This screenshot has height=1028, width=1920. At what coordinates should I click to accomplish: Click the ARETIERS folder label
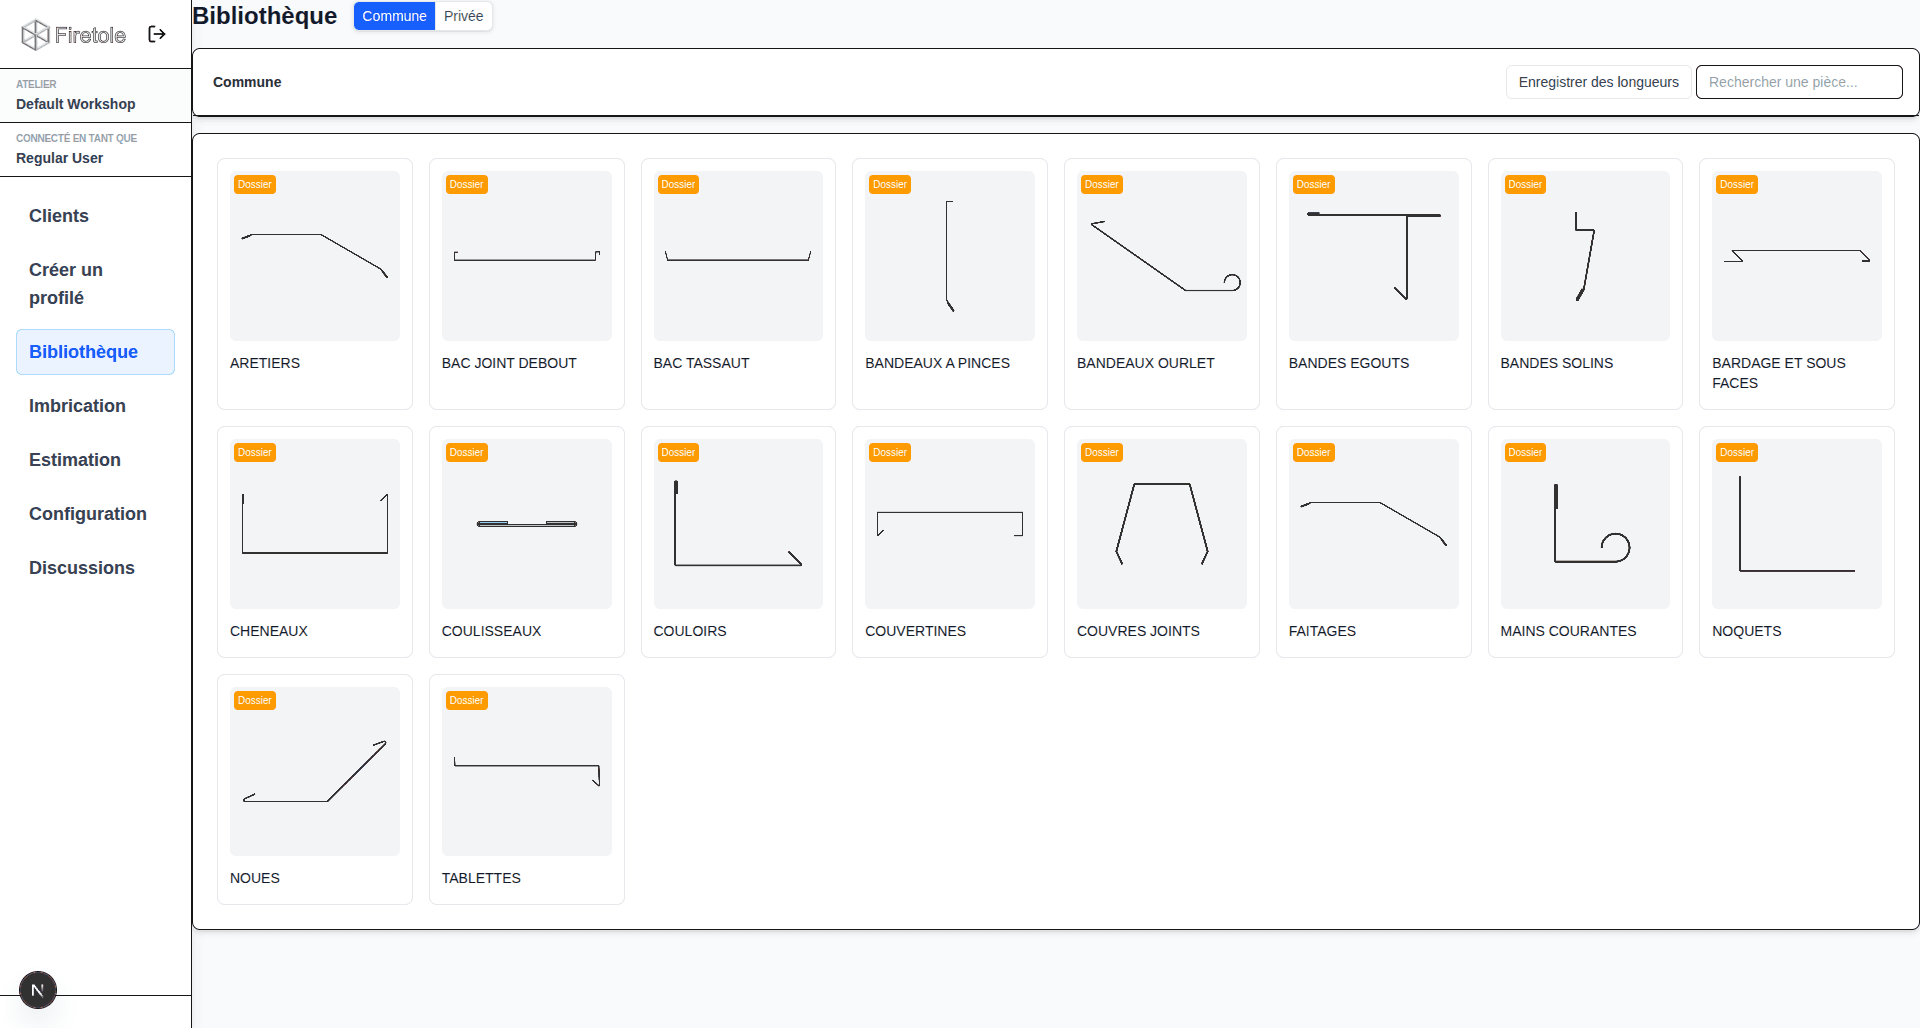pos(265,363)
